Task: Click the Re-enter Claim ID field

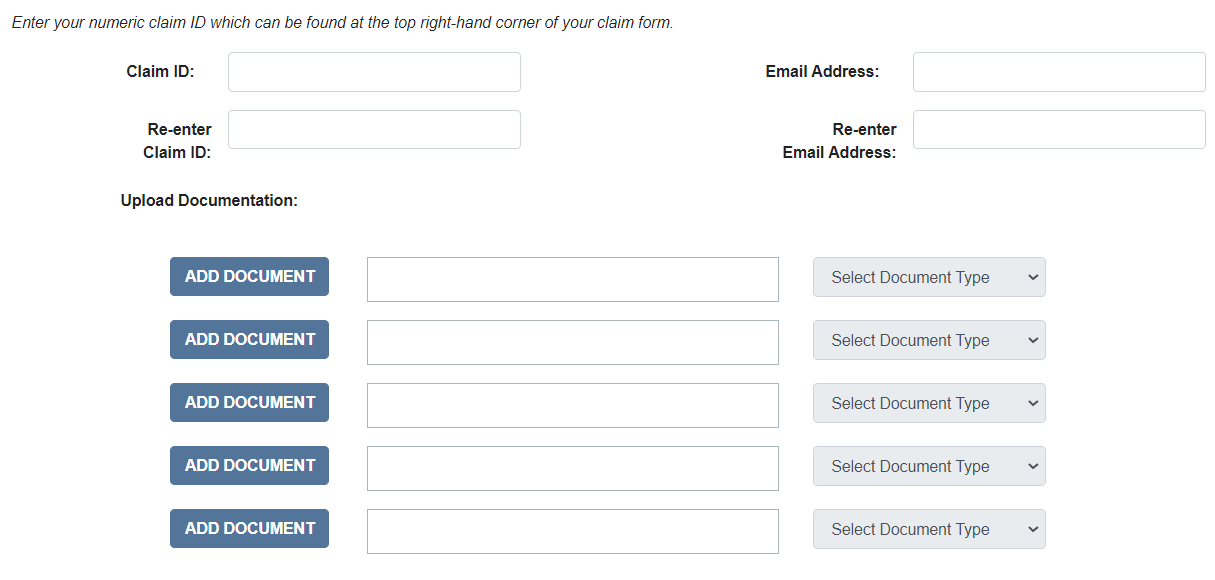Action: [x=374, y=130]
